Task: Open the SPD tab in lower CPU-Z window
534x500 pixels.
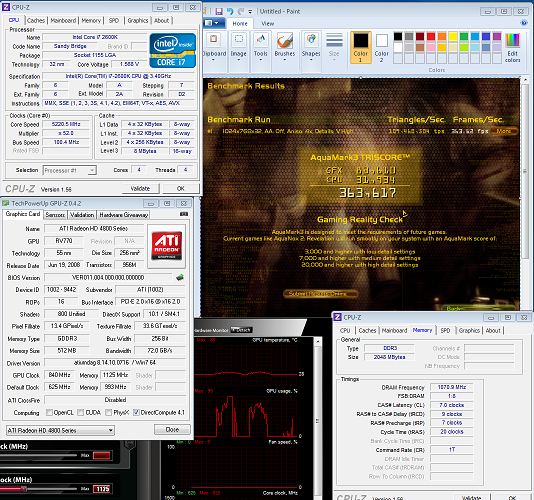Action: 445,330
